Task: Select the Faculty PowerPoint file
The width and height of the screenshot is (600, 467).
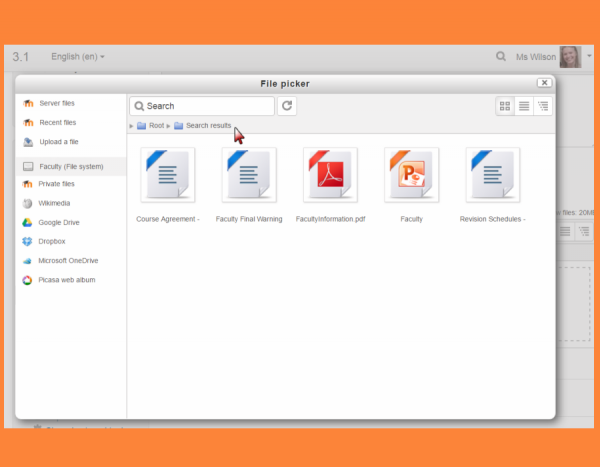Action: (411, 175)
